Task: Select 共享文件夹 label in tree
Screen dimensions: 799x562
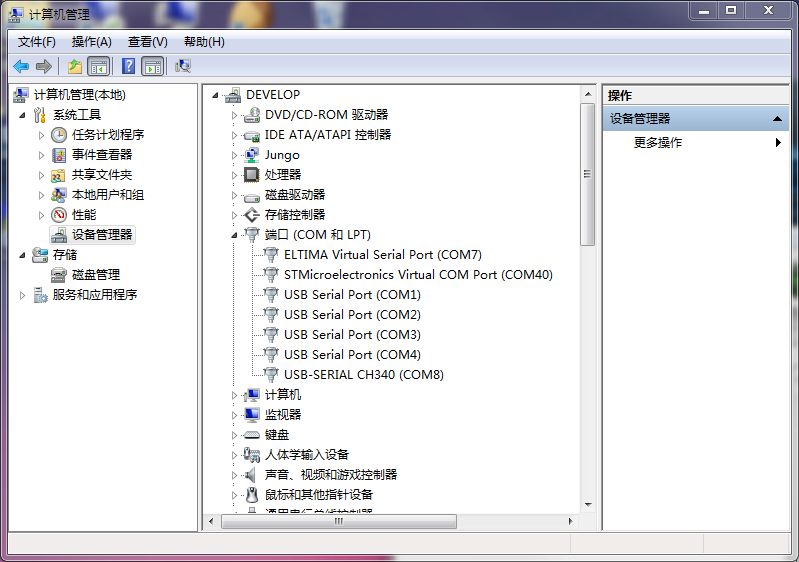Action: [x=101, y=175]
